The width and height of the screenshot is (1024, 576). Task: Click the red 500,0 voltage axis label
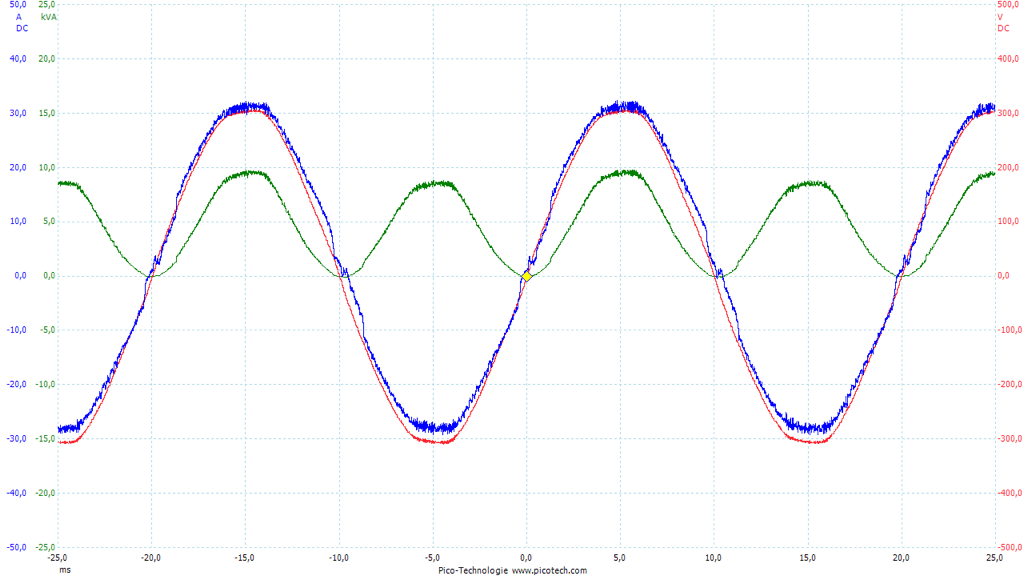click(x=1009, y=5)
